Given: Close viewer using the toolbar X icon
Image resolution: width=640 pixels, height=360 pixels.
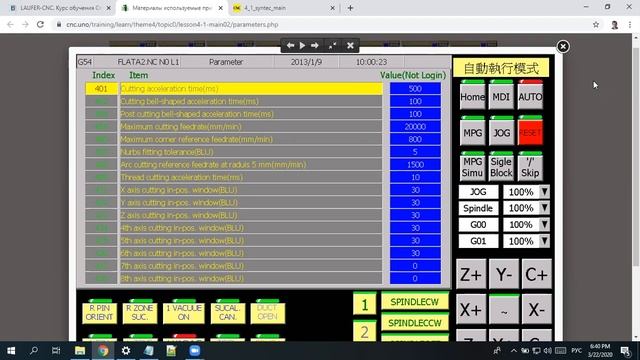Looking at the screenshot, I should pos(350,45).
